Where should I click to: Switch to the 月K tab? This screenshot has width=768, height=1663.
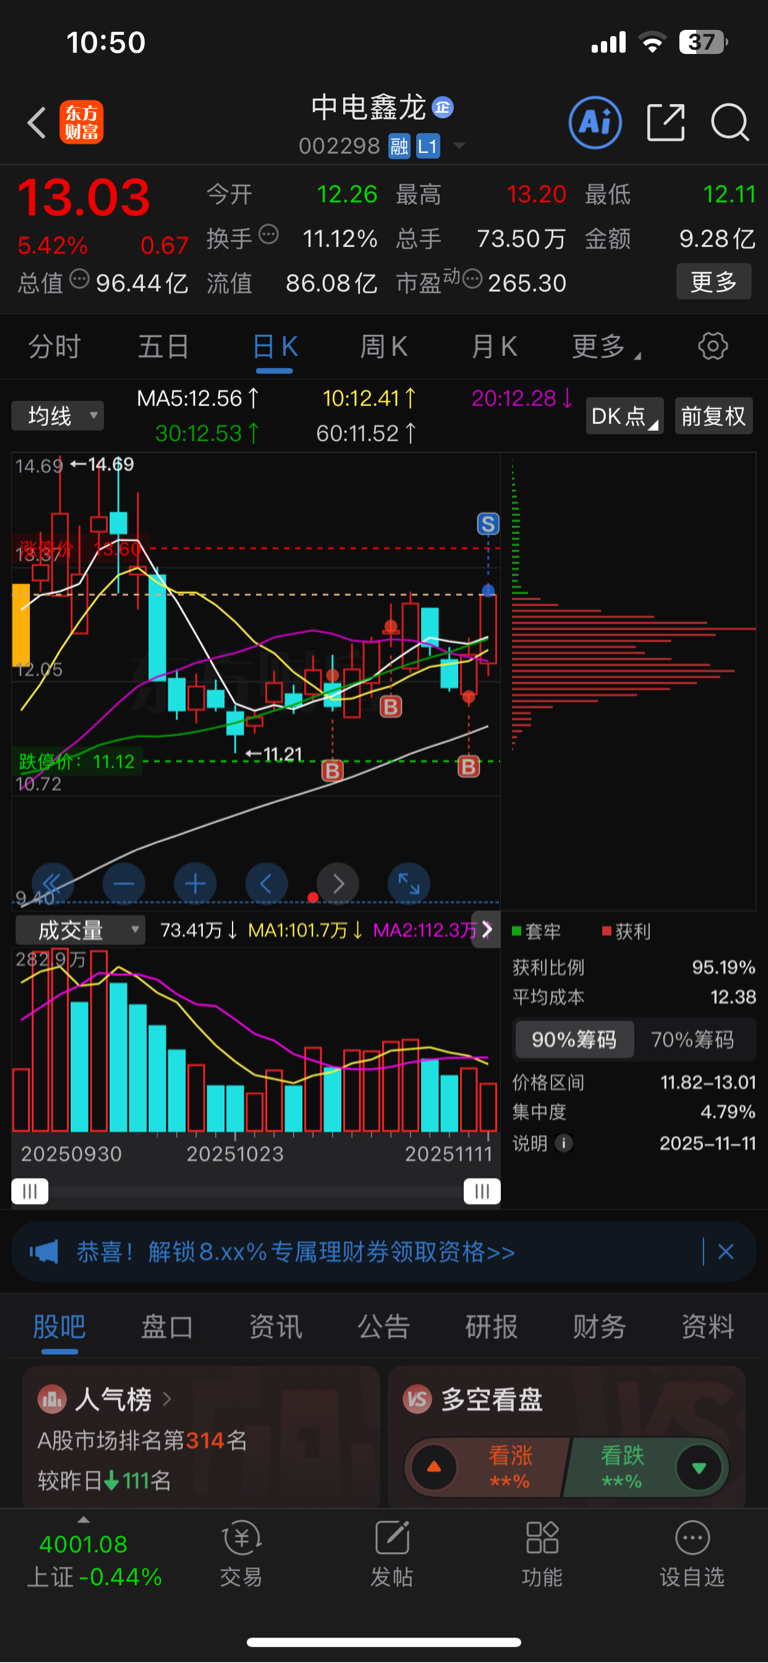(494, 347)
